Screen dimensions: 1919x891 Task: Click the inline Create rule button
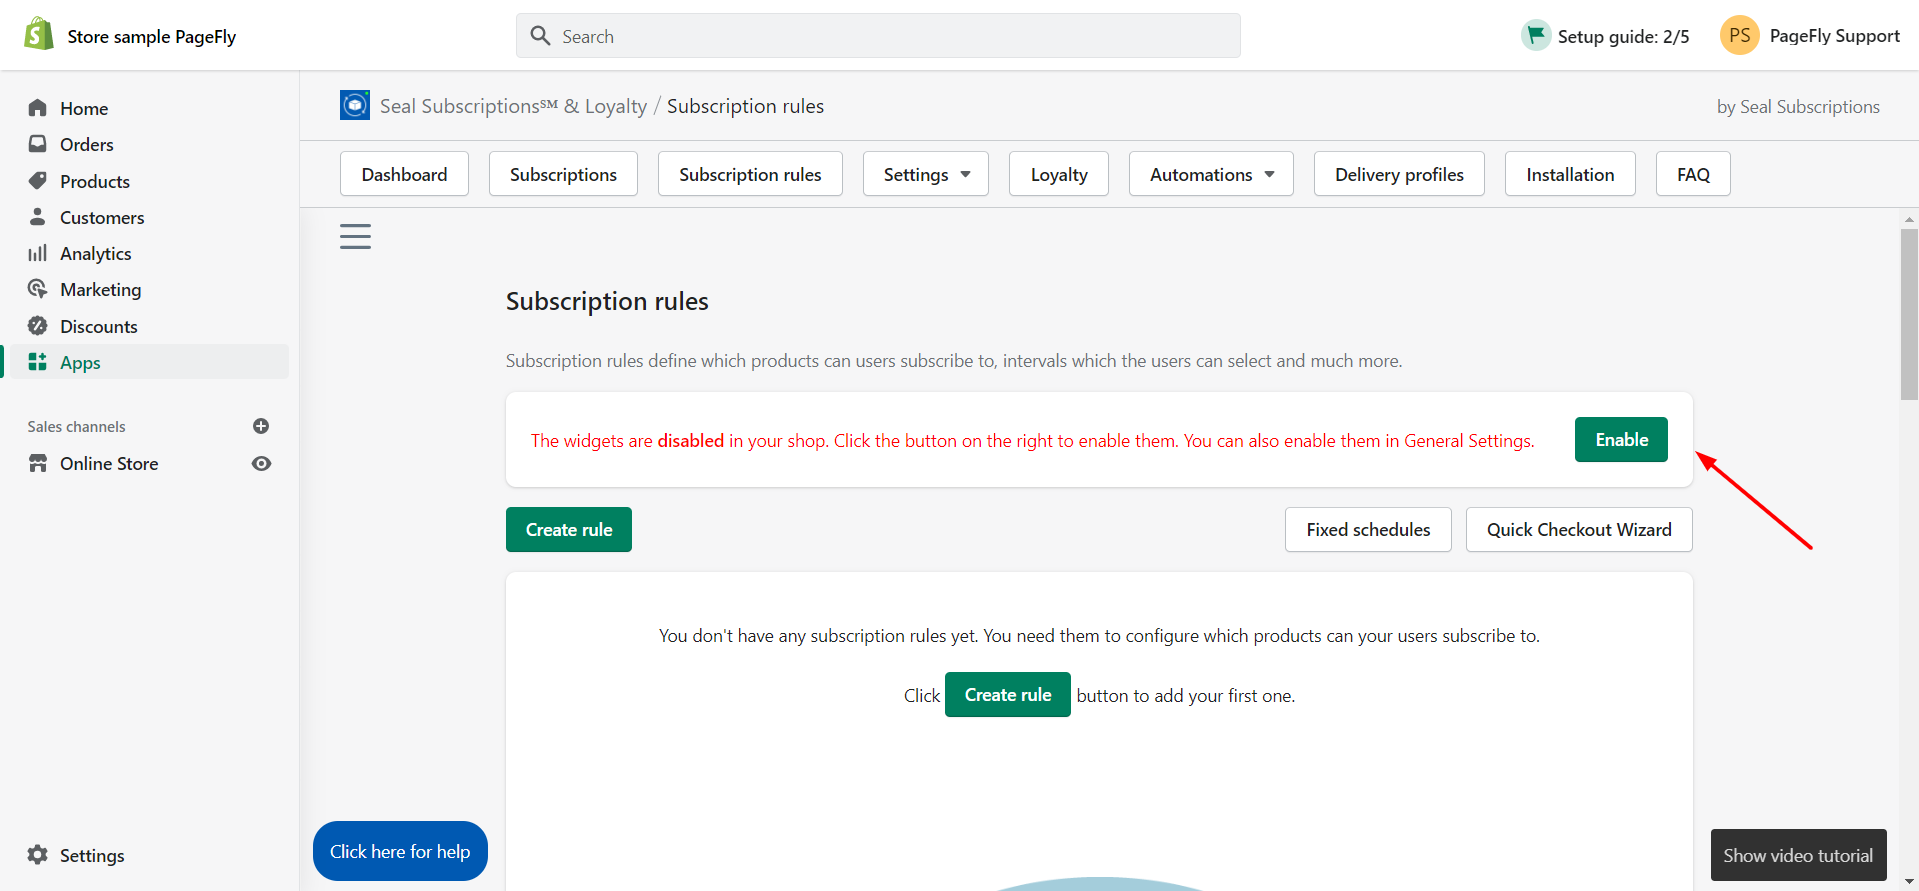[x=1008, y=694]
